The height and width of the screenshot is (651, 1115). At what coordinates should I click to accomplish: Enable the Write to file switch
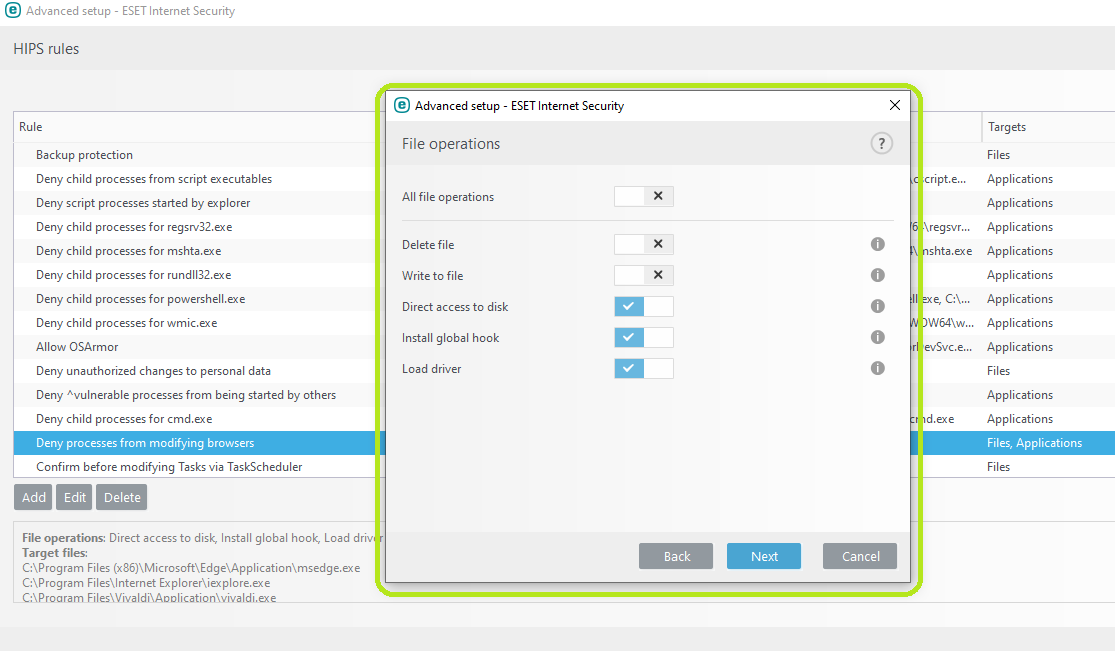click(x=644, y=275)
